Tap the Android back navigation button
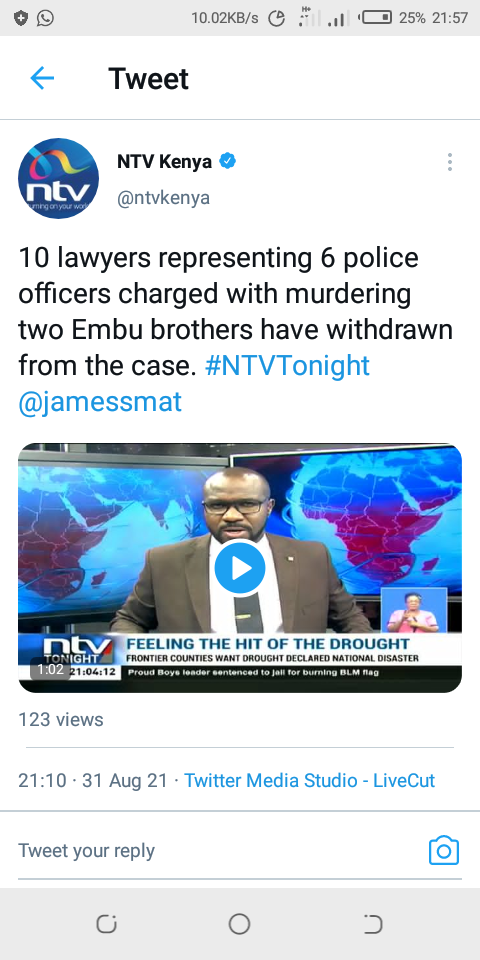 [372, 924]
